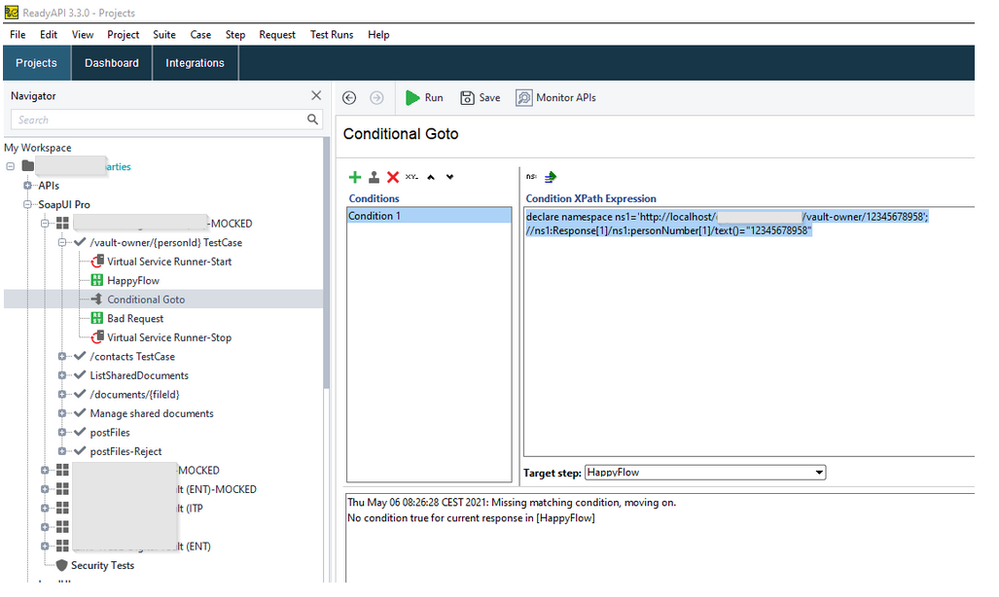Viewport: 999px width, 597px height.
Task: Collapse the SoapUI Pro tree node
Action: tap(28, 205)
